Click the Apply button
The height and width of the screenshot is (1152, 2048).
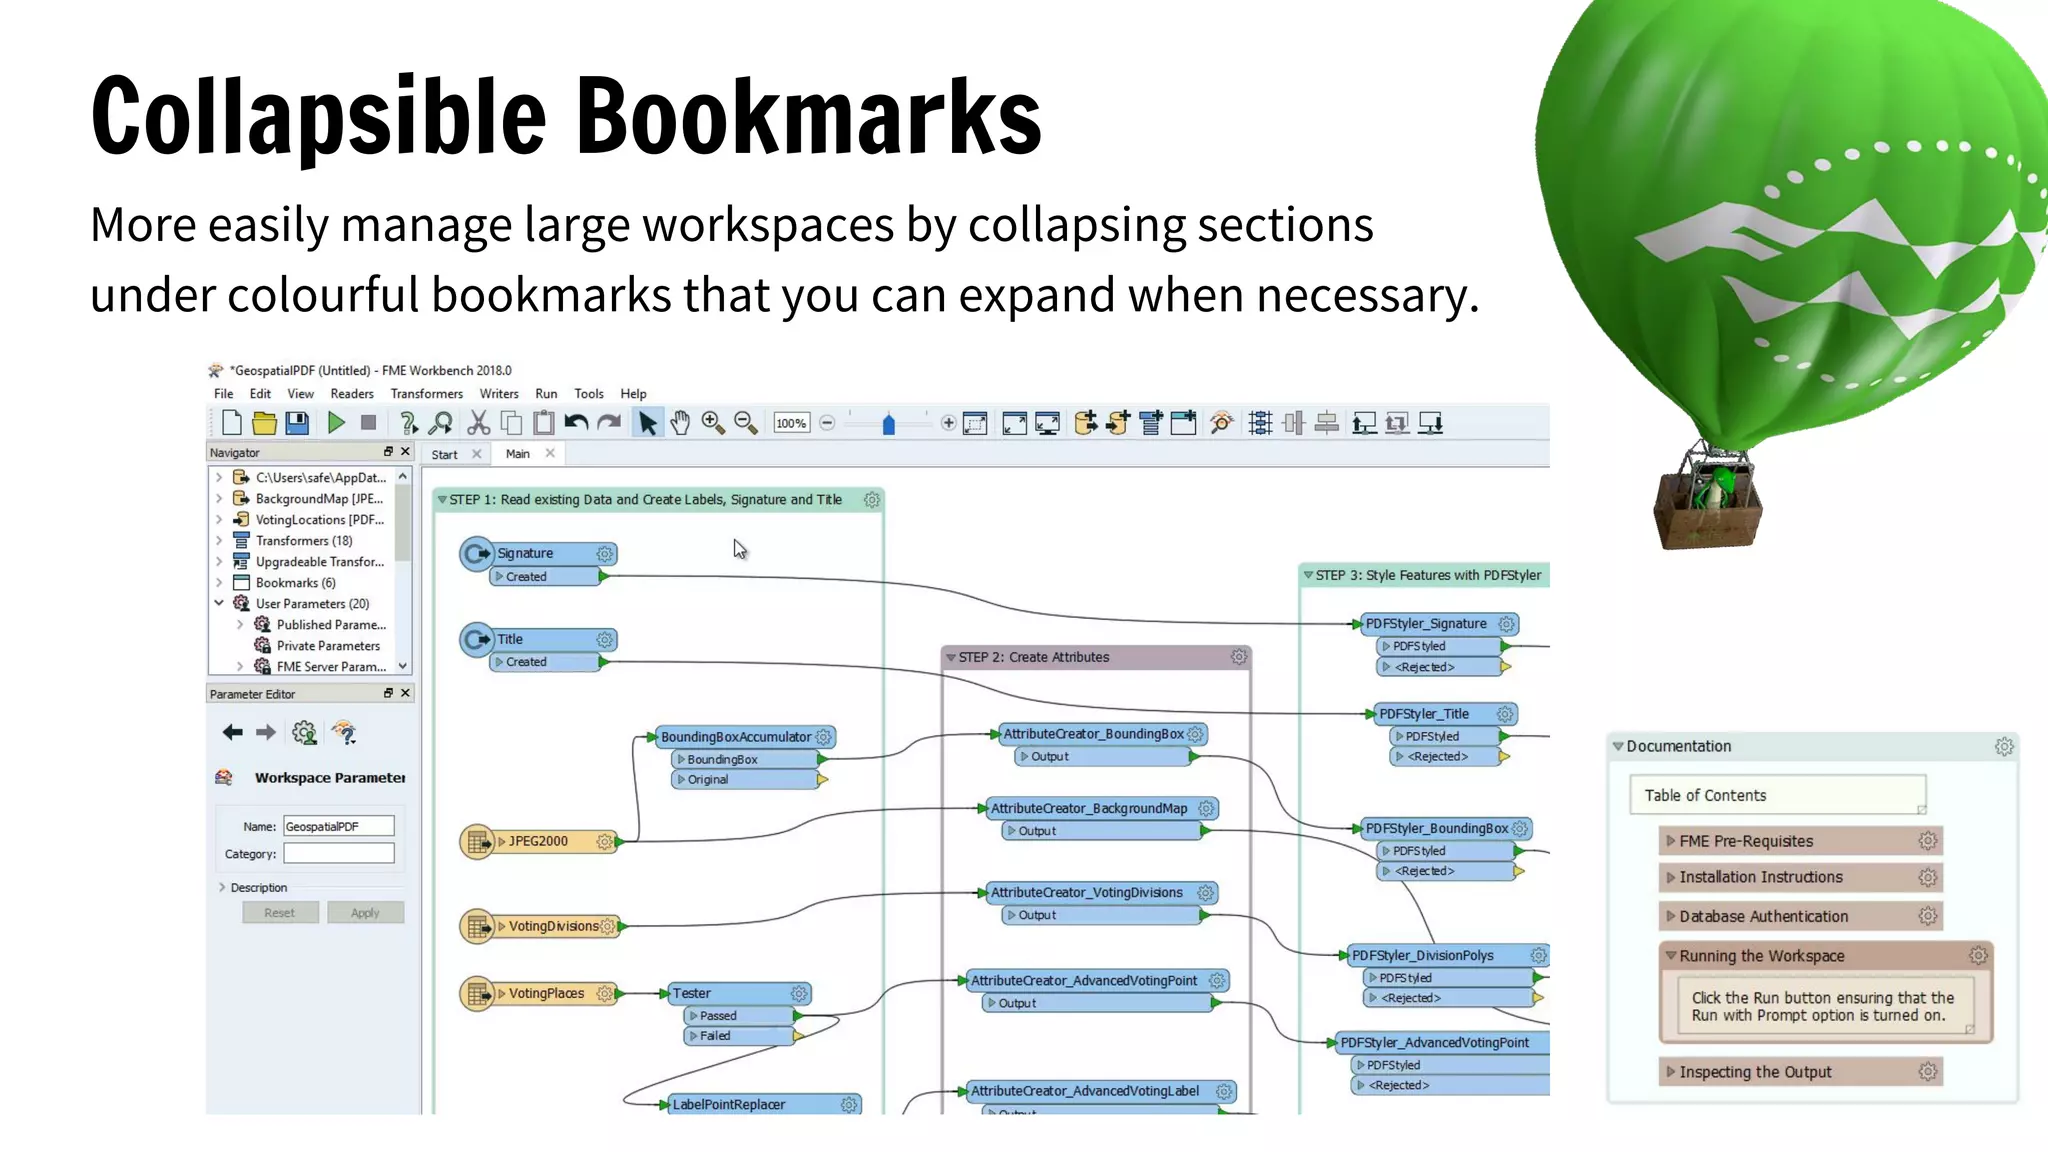pyautogui.click(x=365, y=912)
